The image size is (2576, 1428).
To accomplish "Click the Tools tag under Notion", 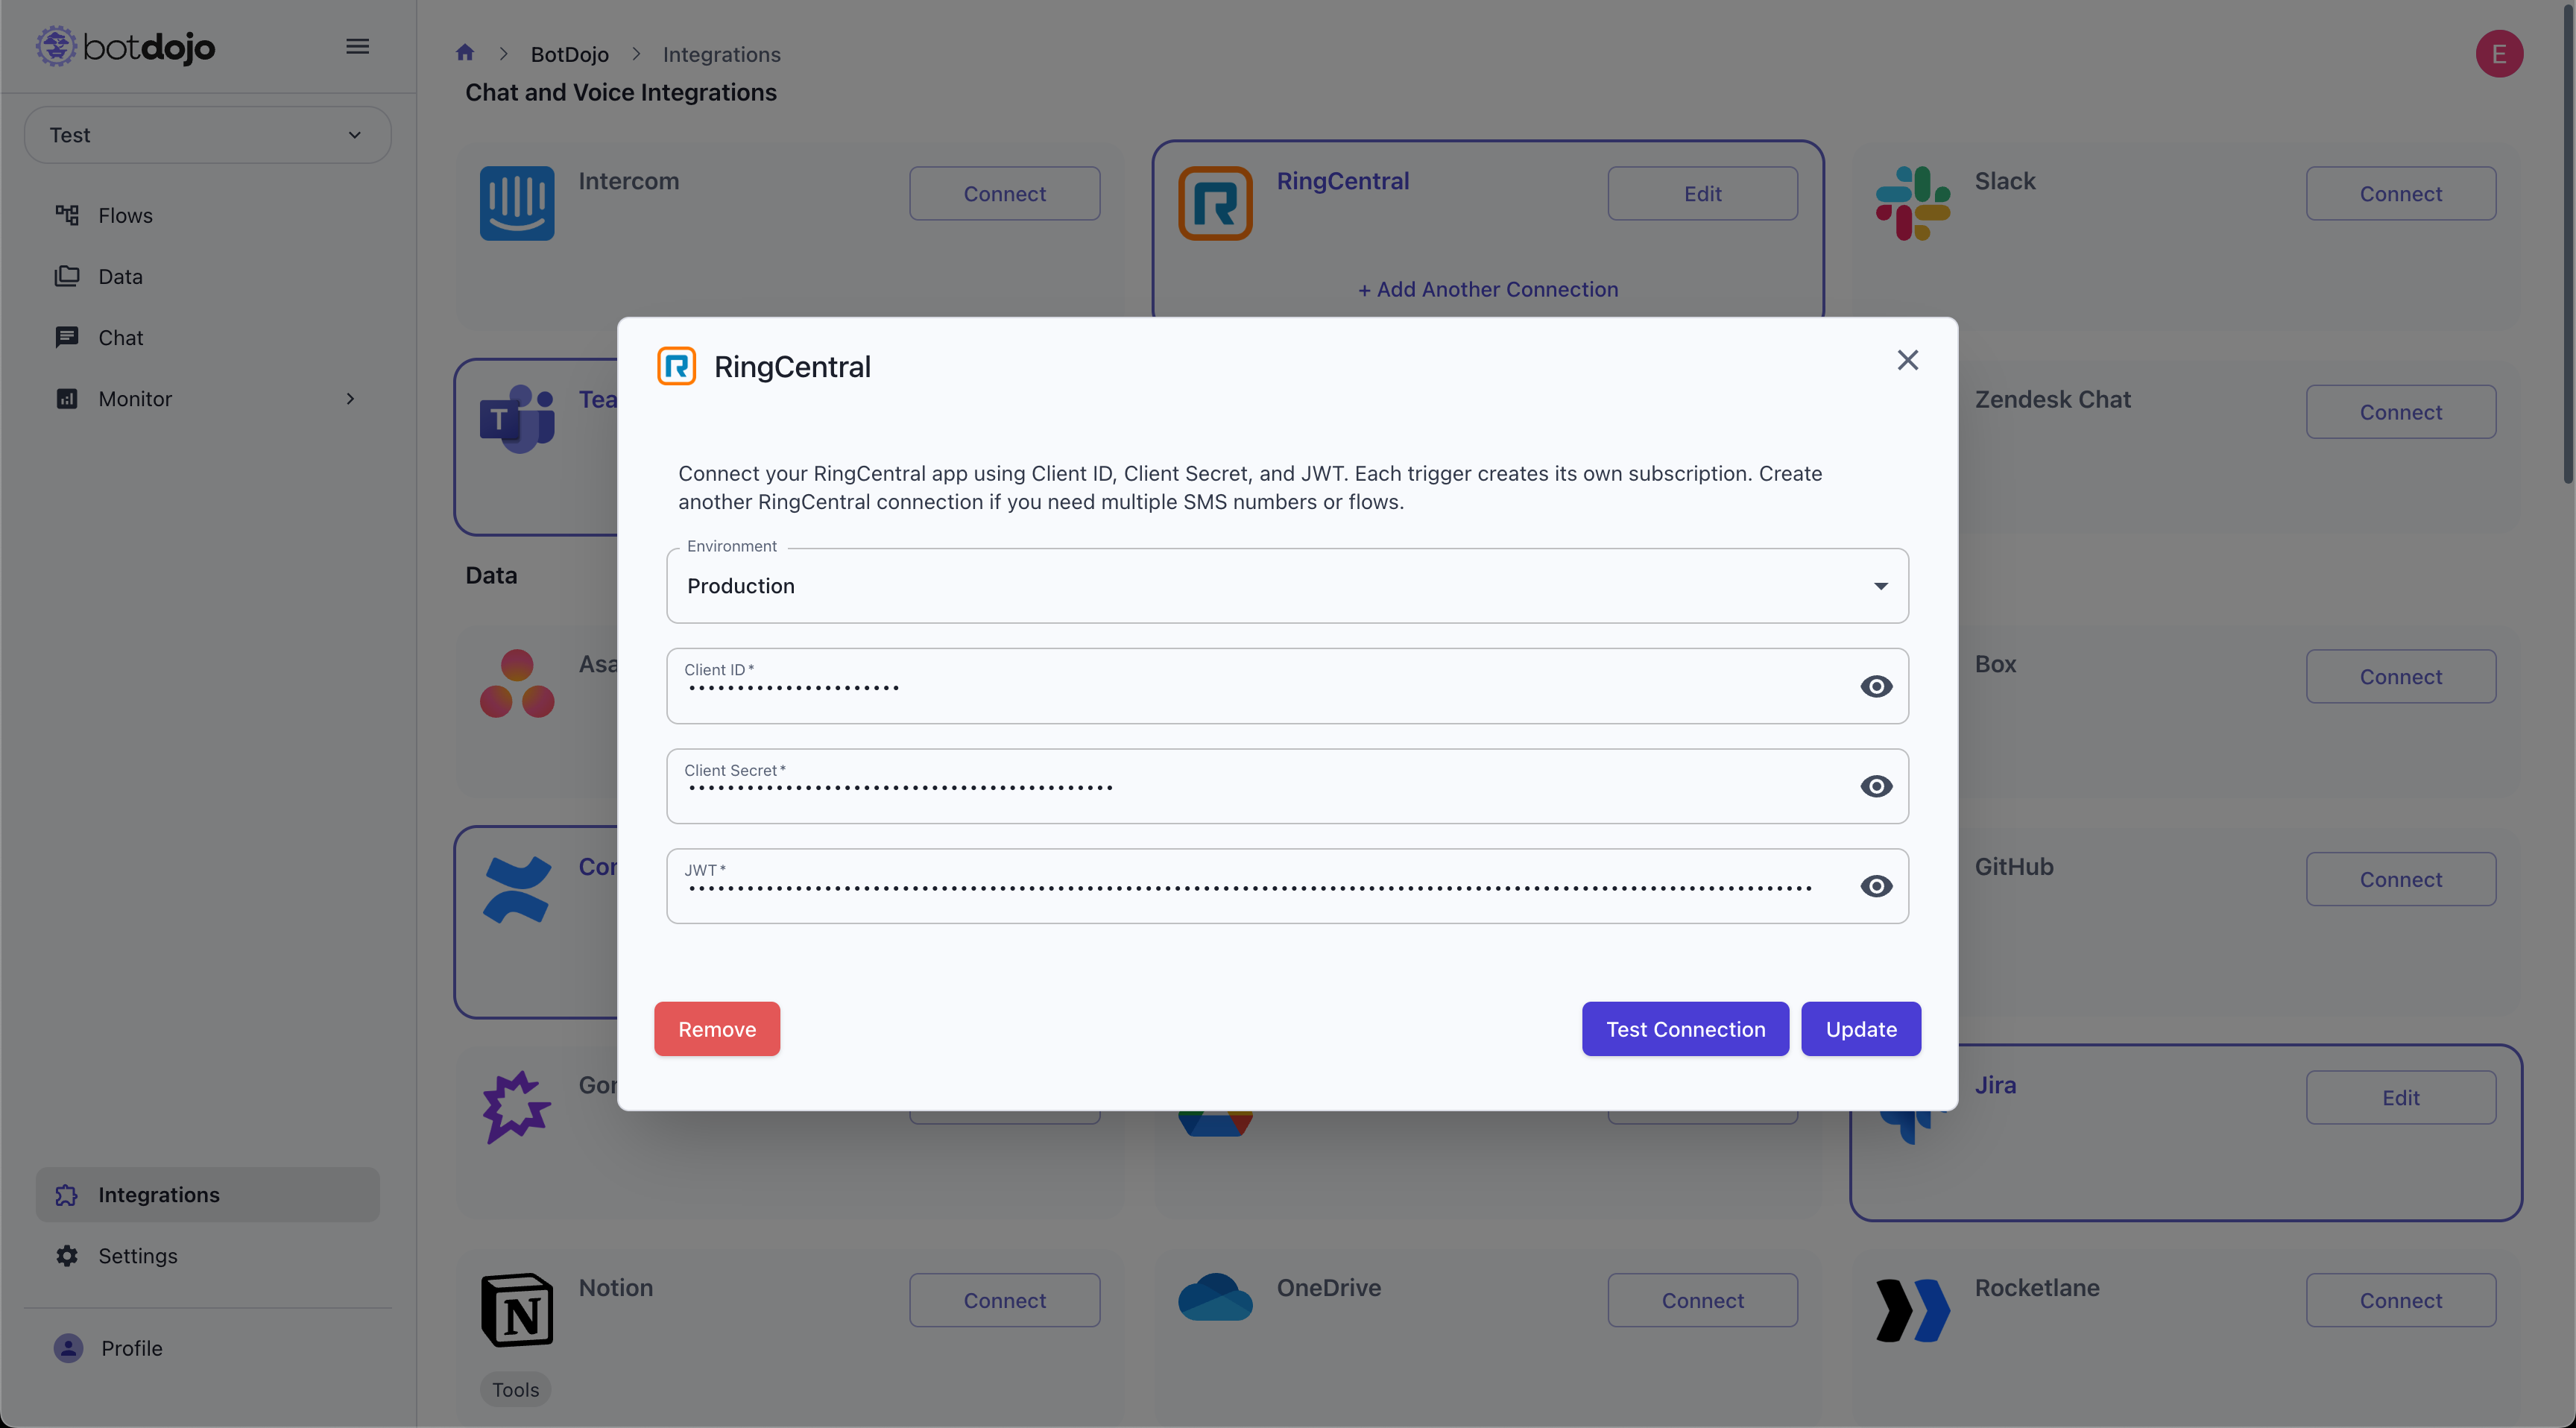I will pos(515,1390).
